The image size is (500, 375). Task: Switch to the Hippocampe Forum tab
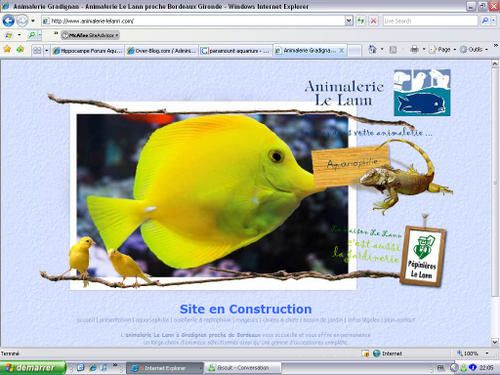pyautogui.click(x=88, y=51)
